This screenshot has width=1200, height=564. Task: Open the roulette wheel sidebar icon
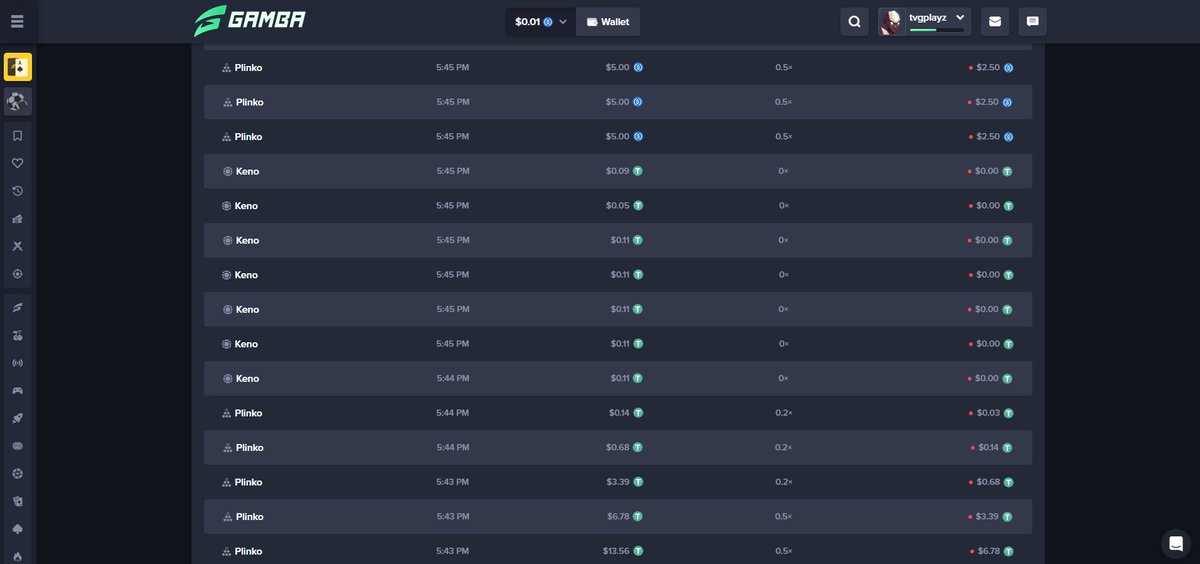(18, 474)
